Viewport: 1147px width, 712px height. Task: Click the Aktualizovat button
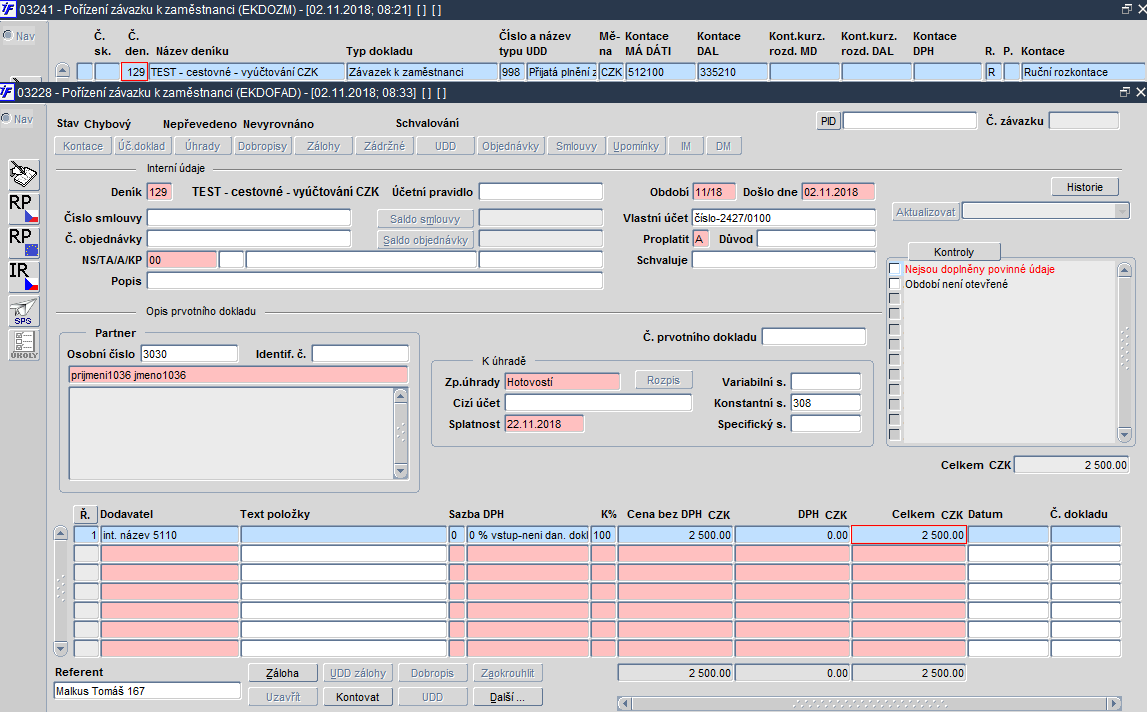(925, 211)
